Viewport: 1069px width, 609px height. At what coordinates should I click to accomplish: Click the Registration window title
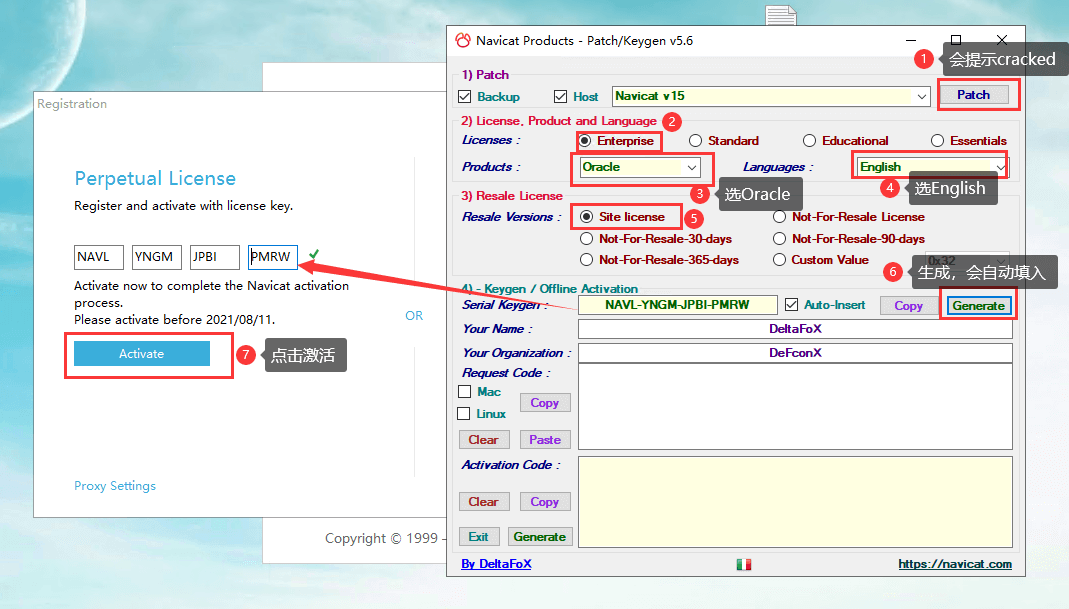(72, 104)
